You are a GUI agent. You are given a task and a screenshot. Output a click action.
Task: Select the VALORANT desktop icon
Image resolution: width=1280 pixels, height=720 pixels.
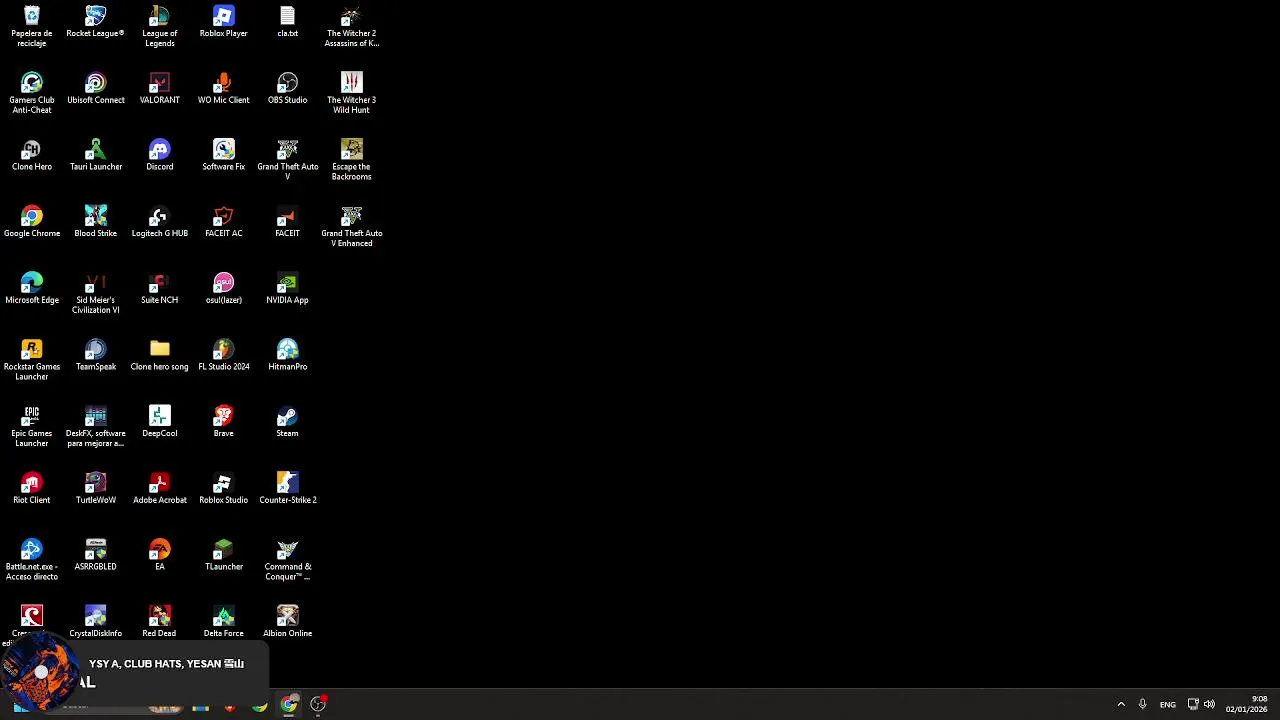[x=160, y=89]
